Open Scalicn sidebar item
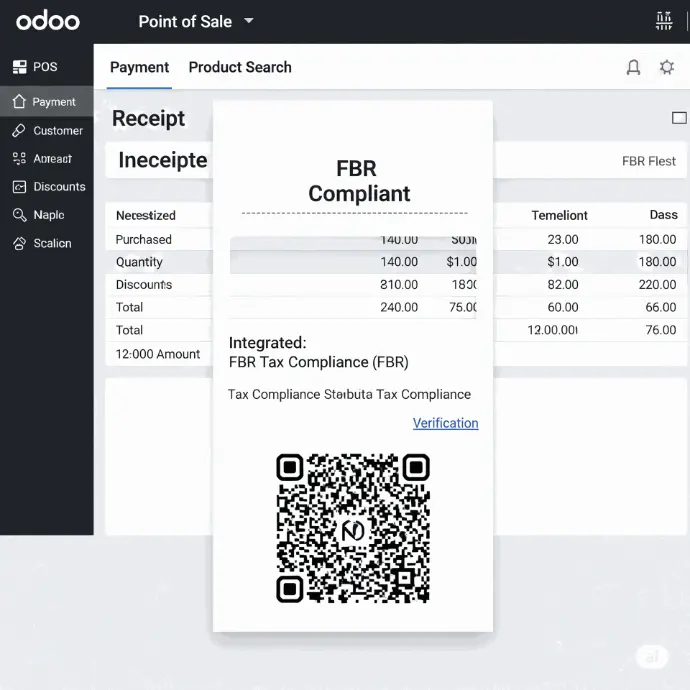Screen dimensions: 690x690 (x=47, y=243)
